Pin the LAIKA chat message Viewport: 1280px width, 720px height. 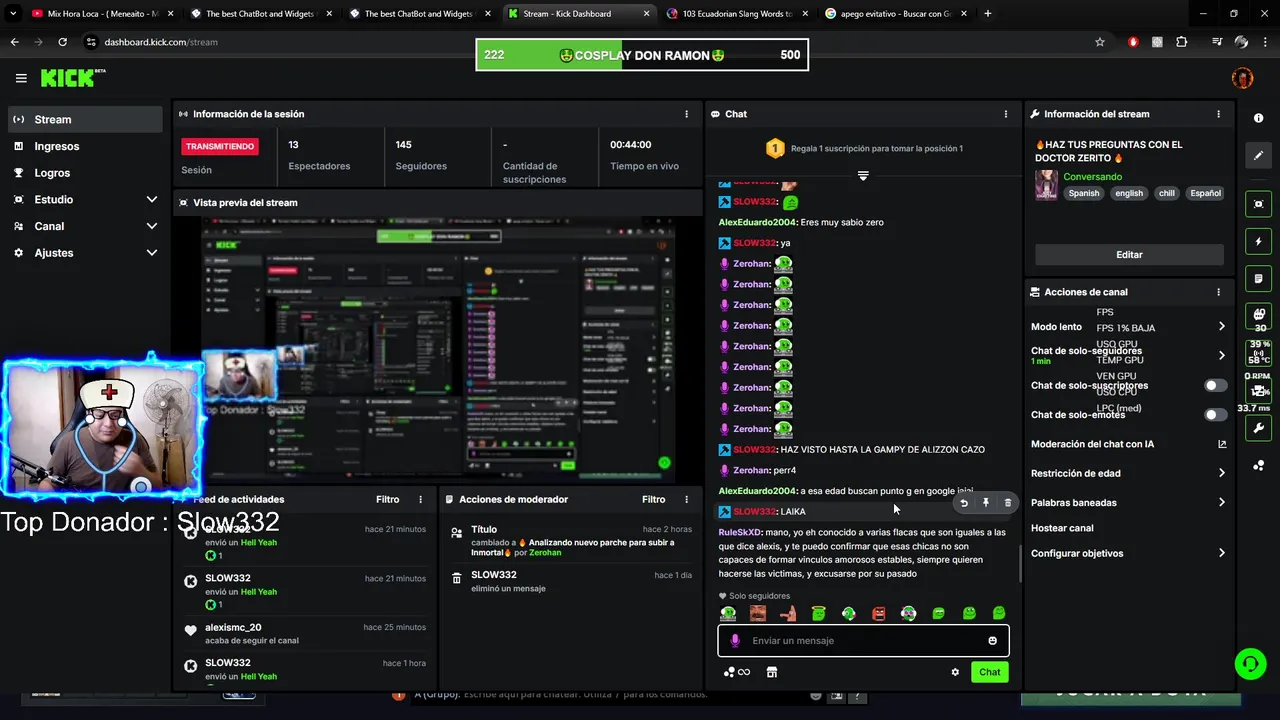(985, 503)
